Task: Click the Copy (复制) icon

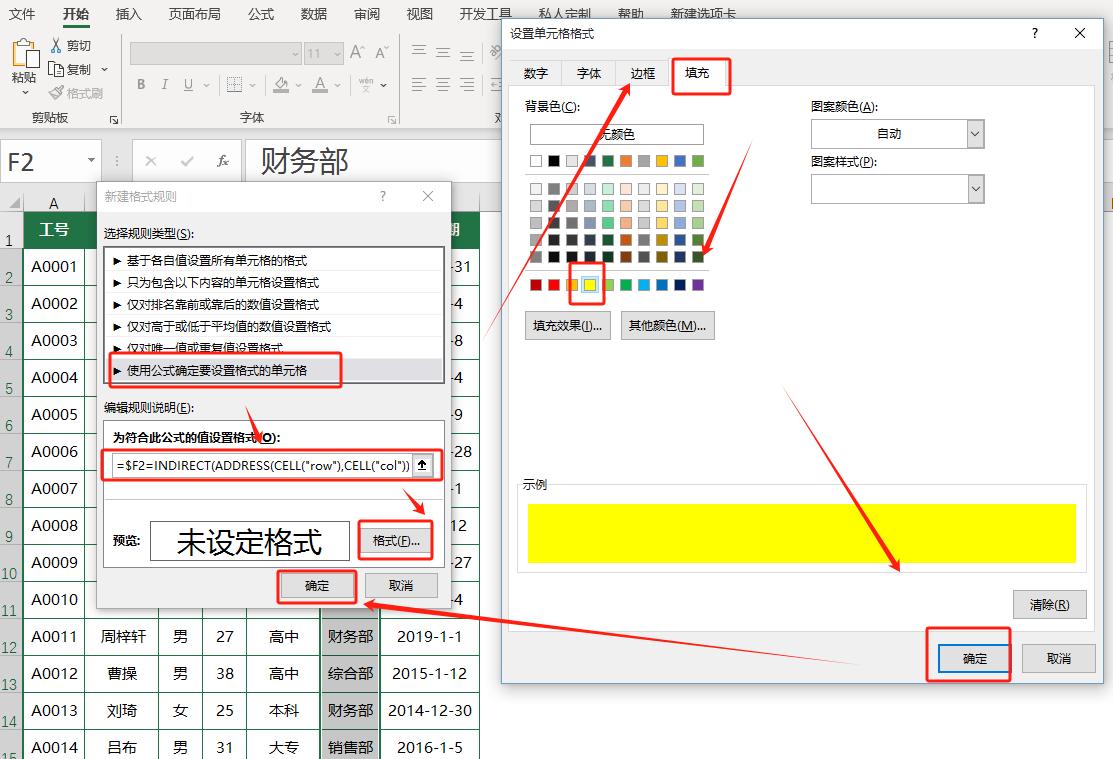Action: (x=56, y=69)
